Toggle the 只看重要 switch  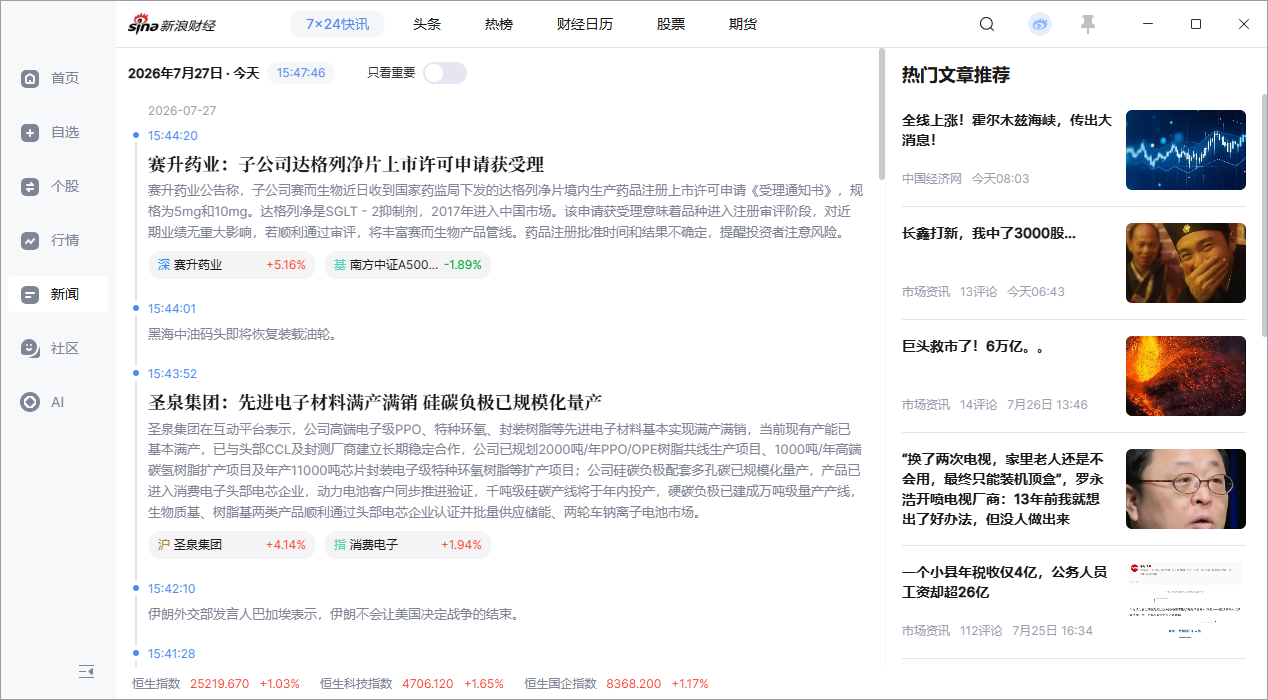[x=445, y=72]
